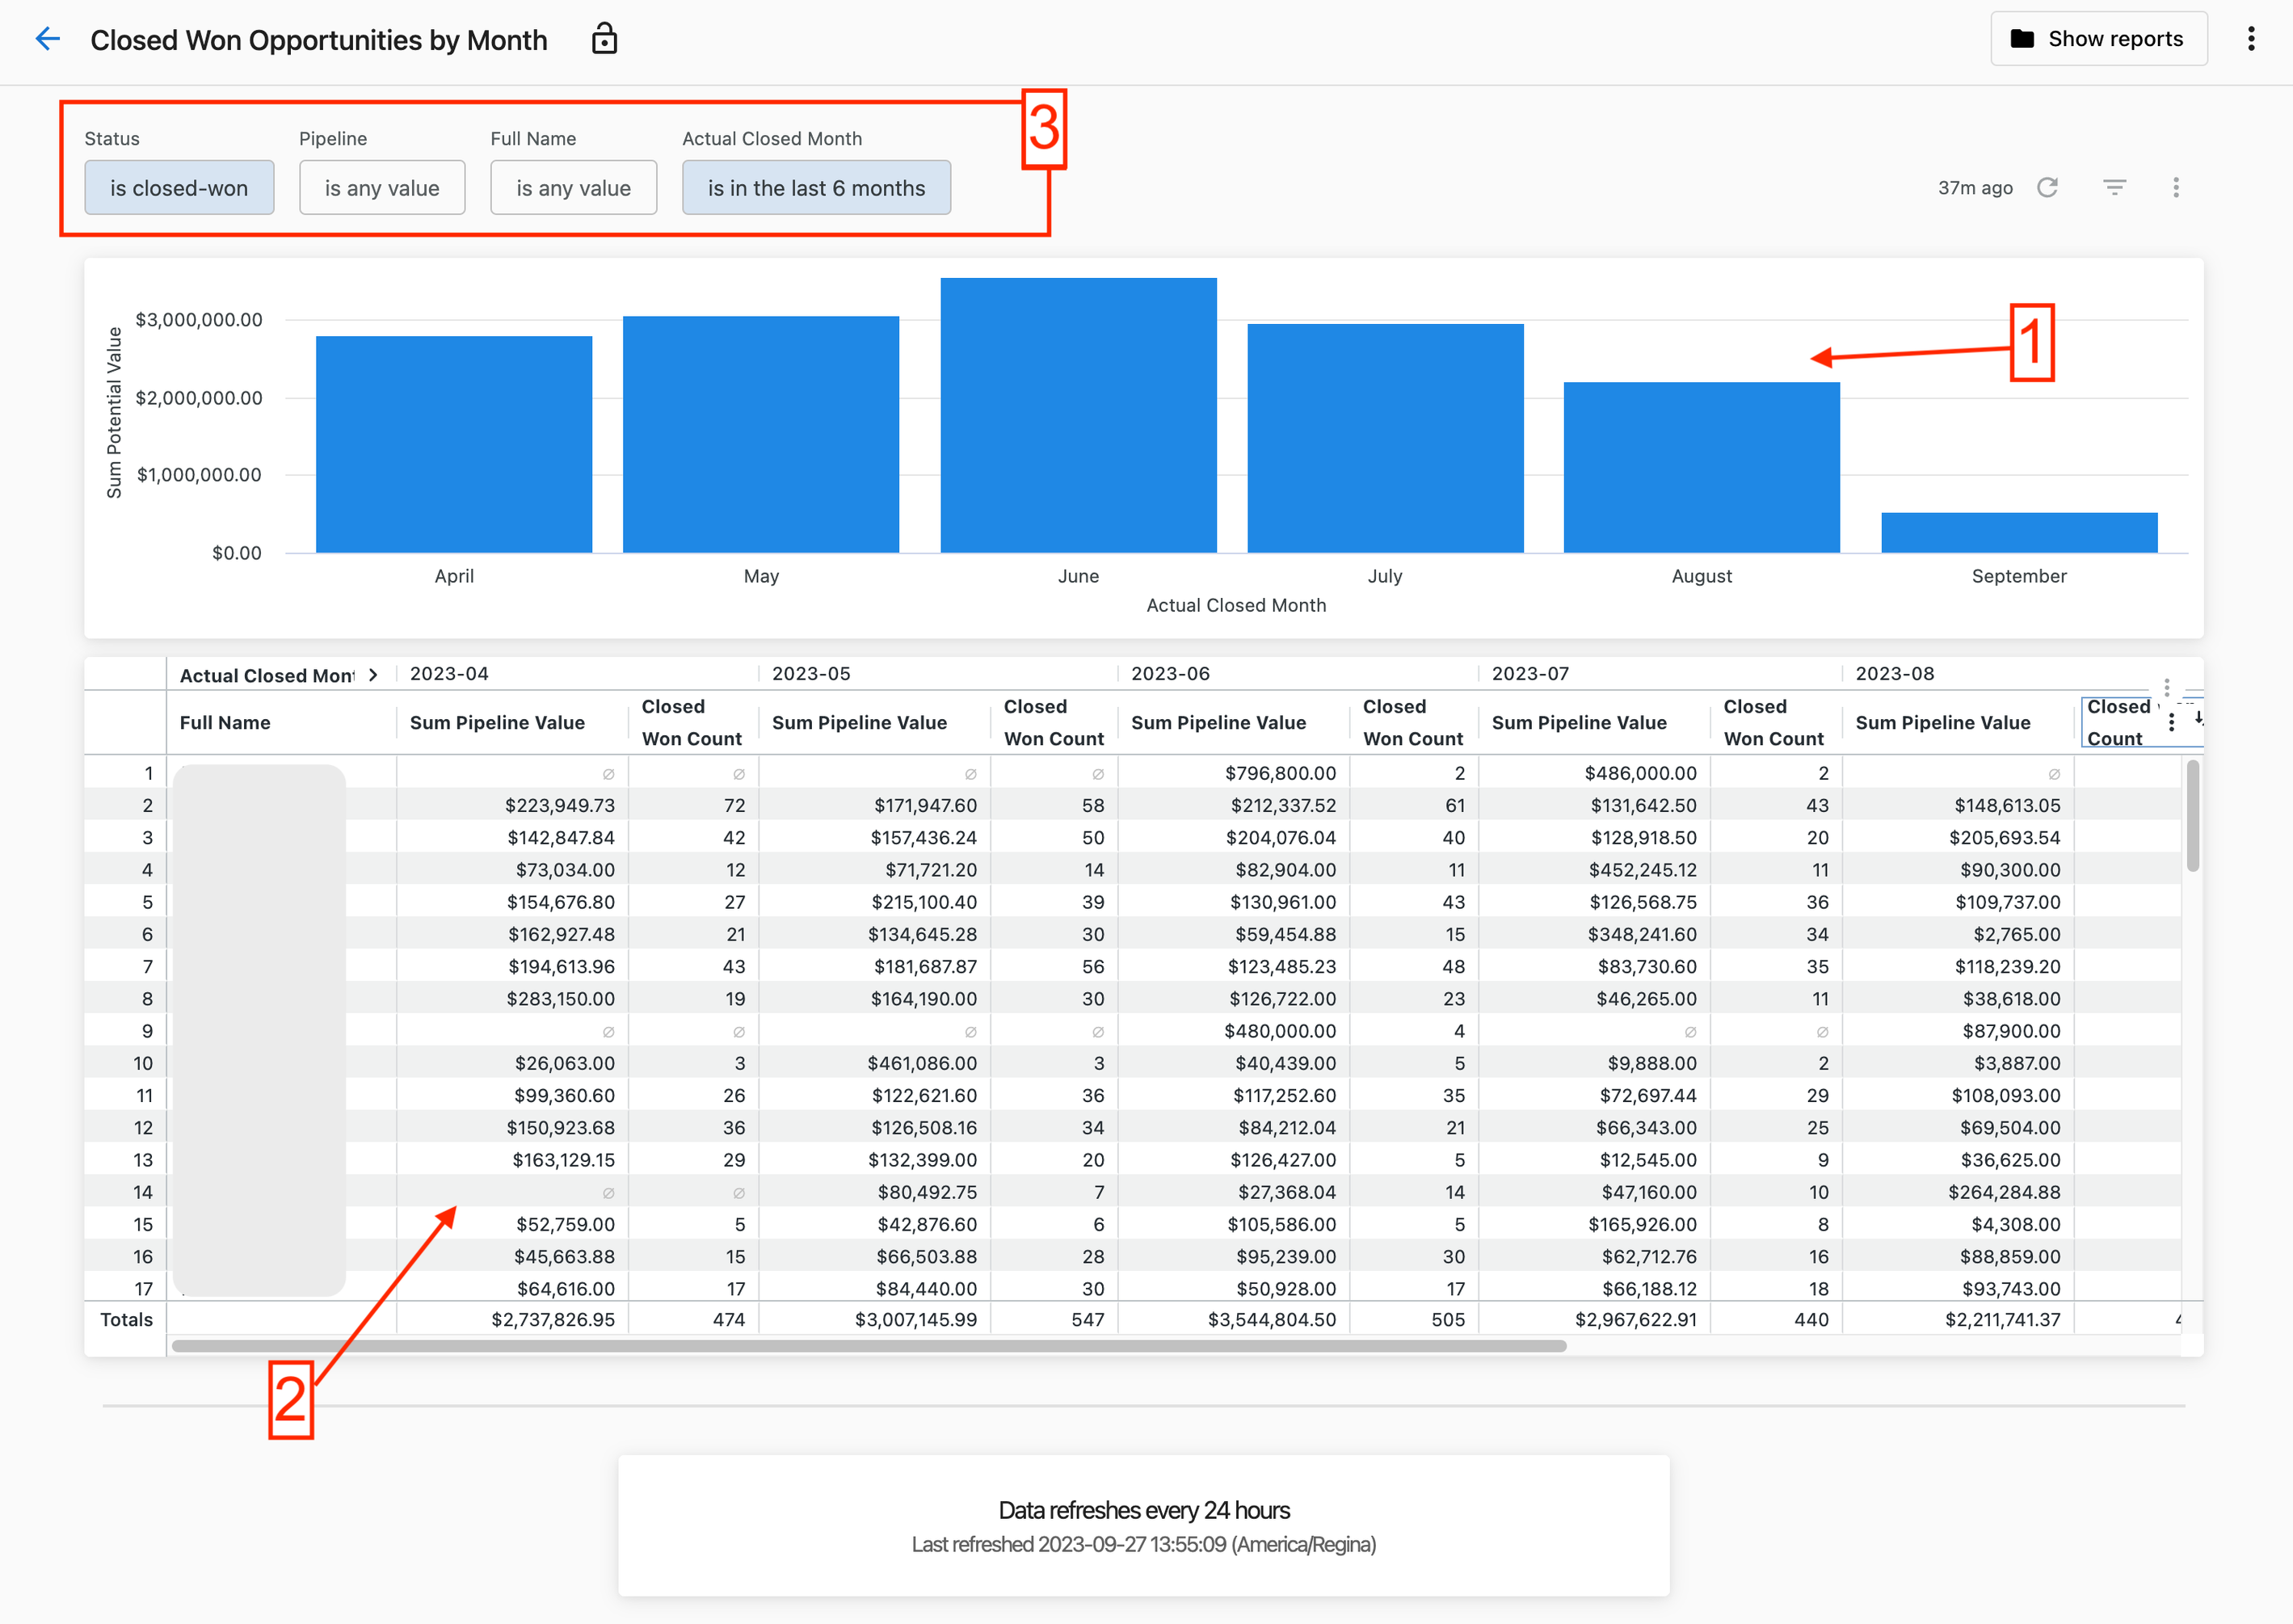Open Actual Closed Month filter dropdown
The image size is (2293, 1624).
(x=816, y=187)
